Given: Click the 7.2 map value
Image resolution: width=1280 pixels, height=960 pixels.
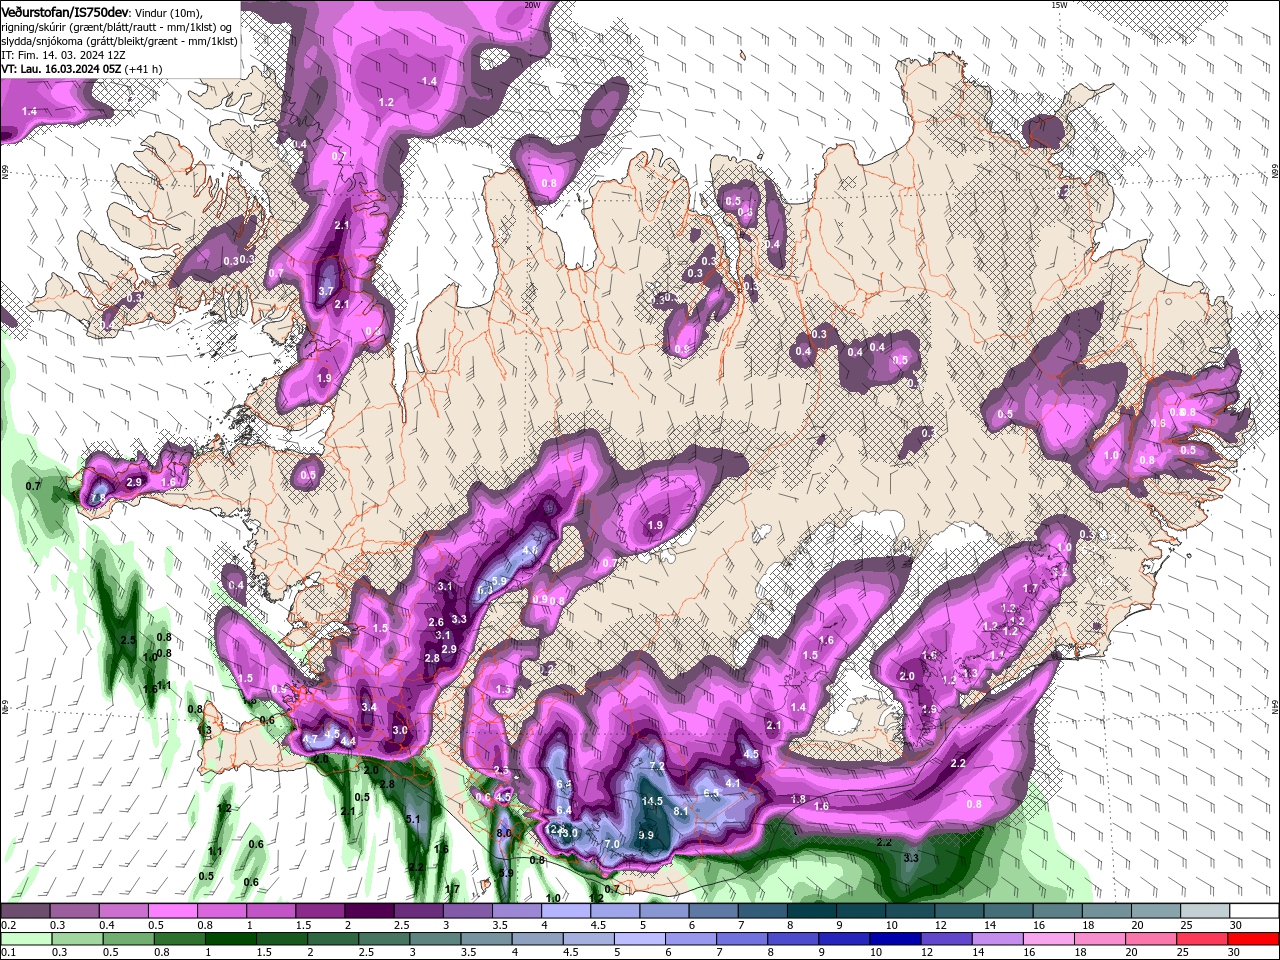Looking at the screenshot, I should (x=657, y=766).
